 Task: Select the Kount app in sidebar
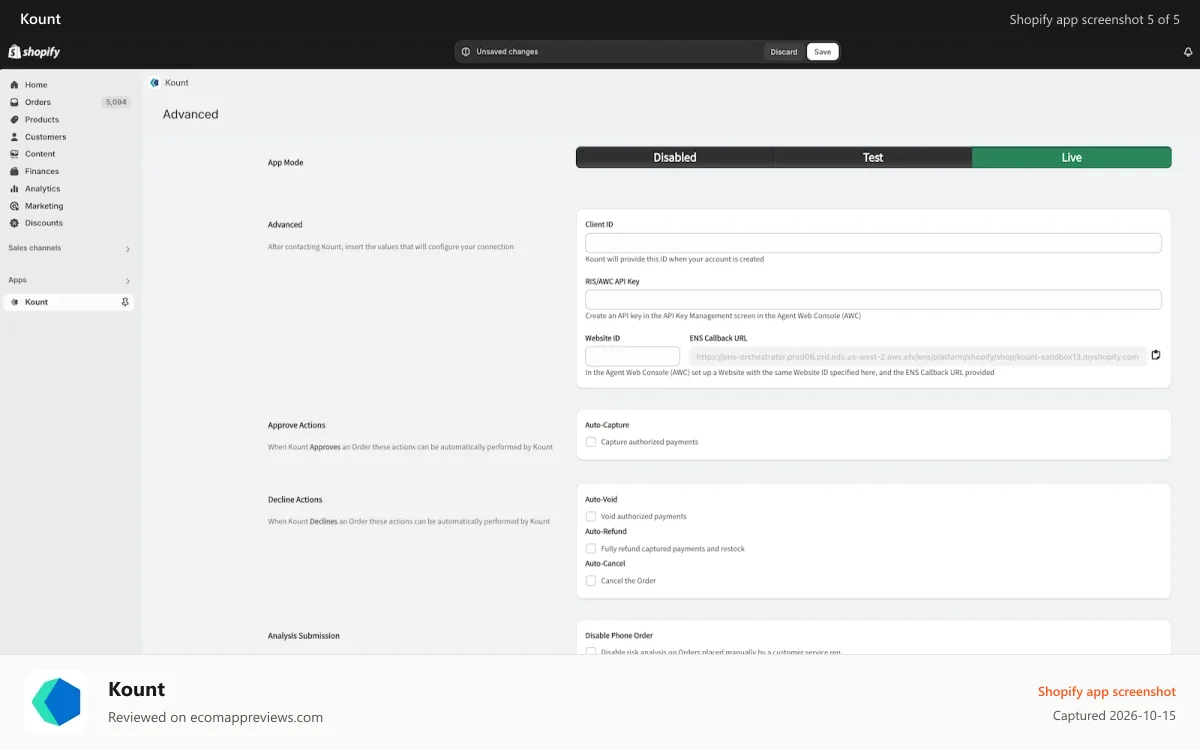[x=69, y=302]
